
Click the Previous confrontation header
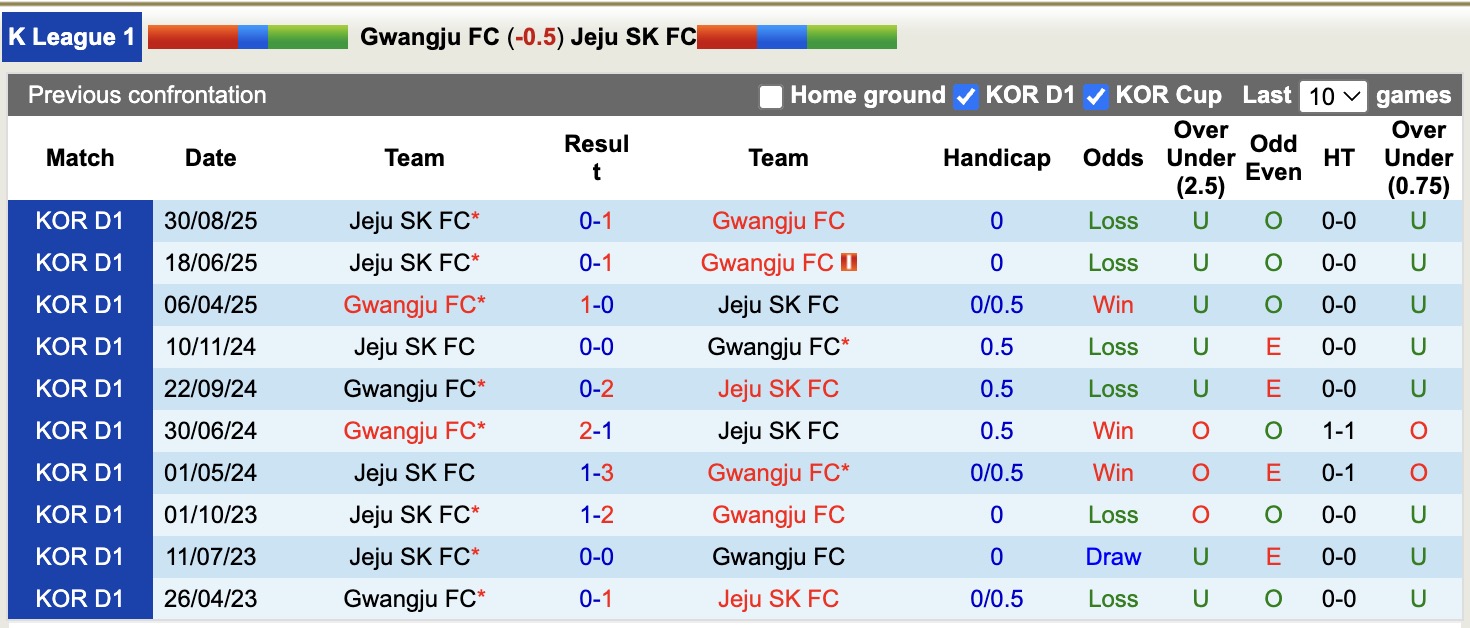(x=145, y=95)
